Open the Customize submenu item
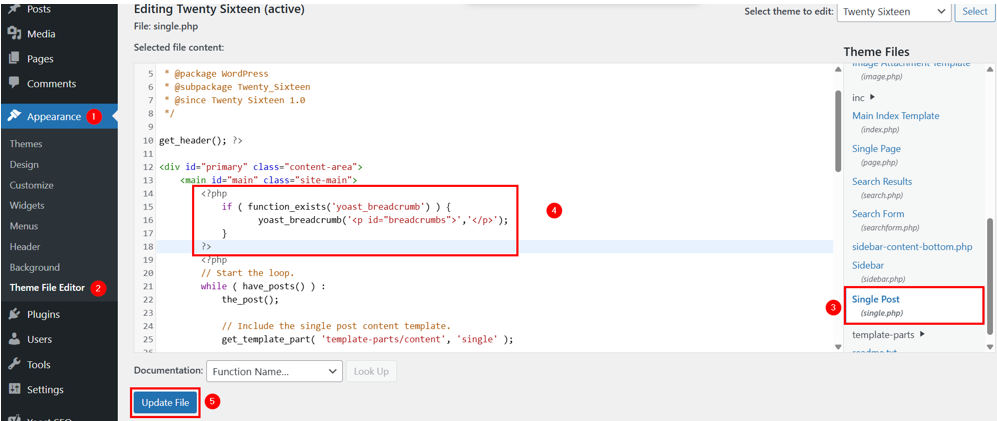The height and width of the screenshot is (421, 997). tap(31, 185)
